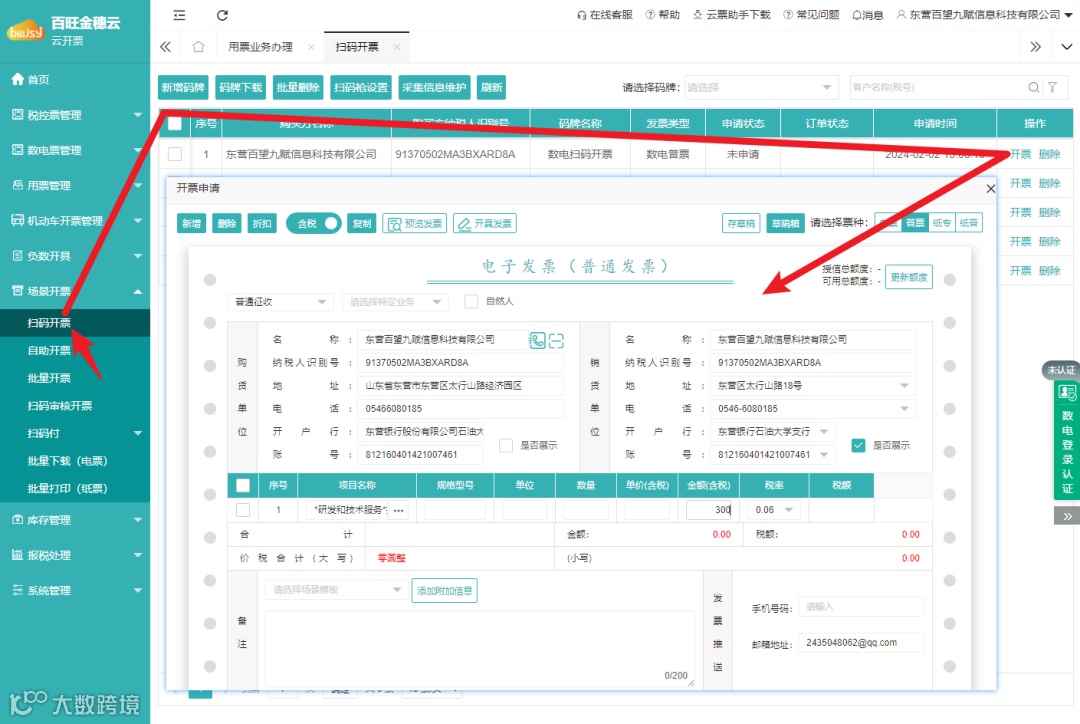This screenshot has height=724, width=1080.
Task: Collapse 场景开票 sidebar menu
Action: click(x=75, y=291)
